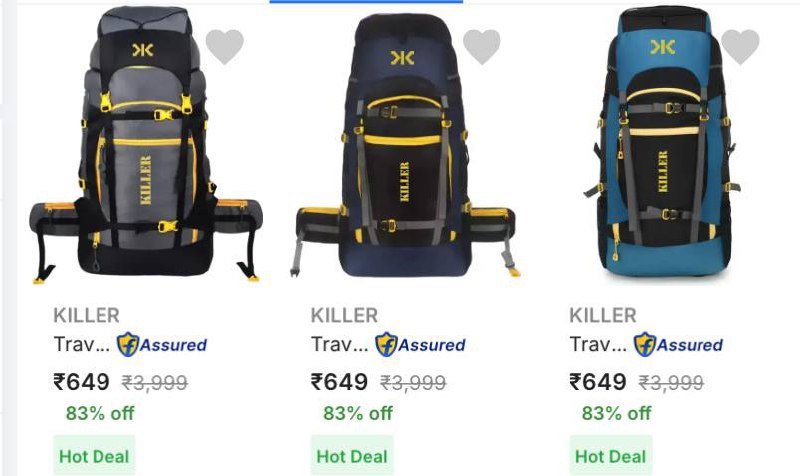Image resolution: width=800 pixels, height=476 pixels.
Task: Open the navy blue Killer rucksack image
Action: (x=407, y=146)
